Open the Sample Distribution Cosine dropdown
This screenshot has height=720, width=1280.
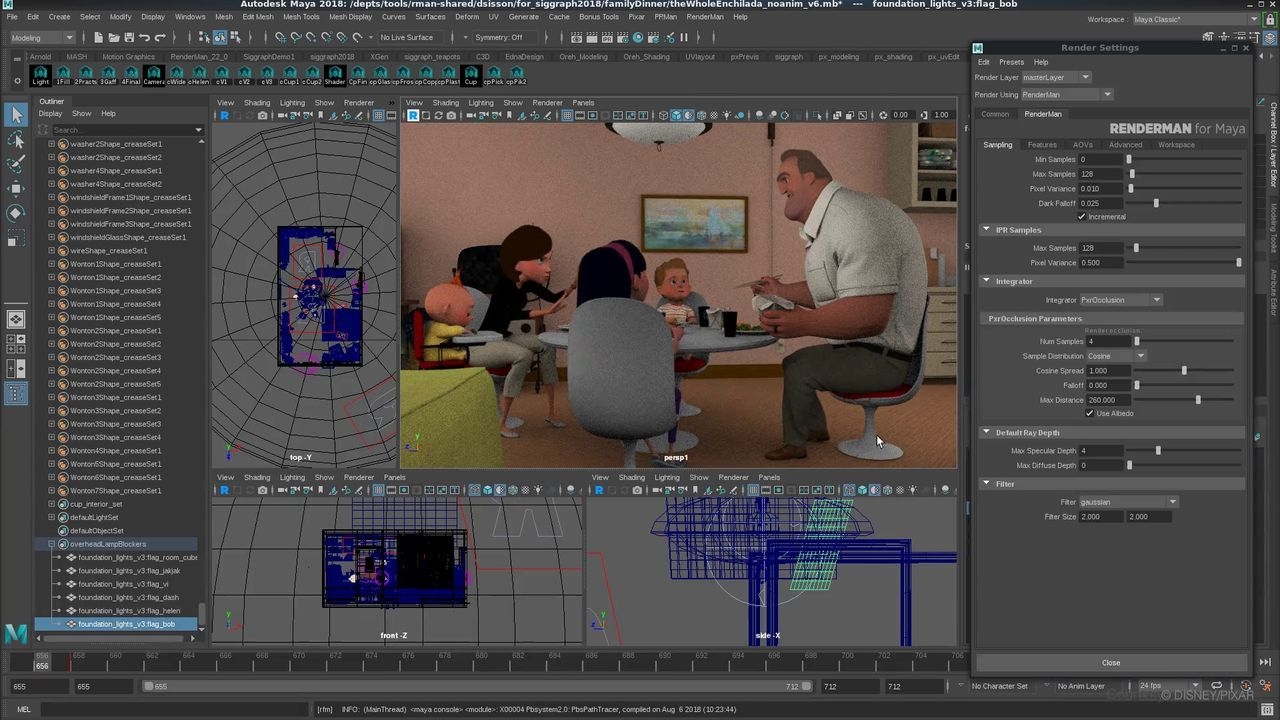pyautogui.click(x=1116, y=356)
